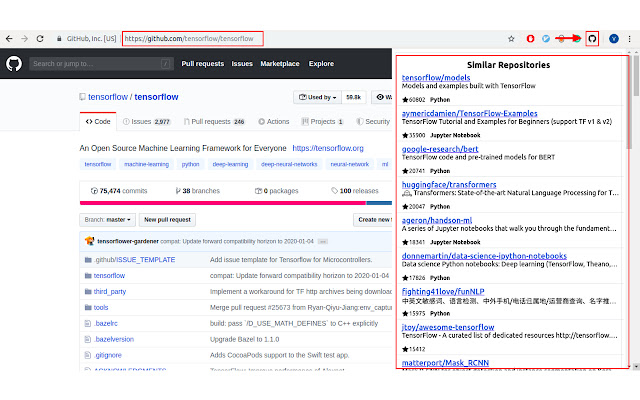Open Marketplace in the top navigation
The image size is (640, 400).
coord(280,64)
